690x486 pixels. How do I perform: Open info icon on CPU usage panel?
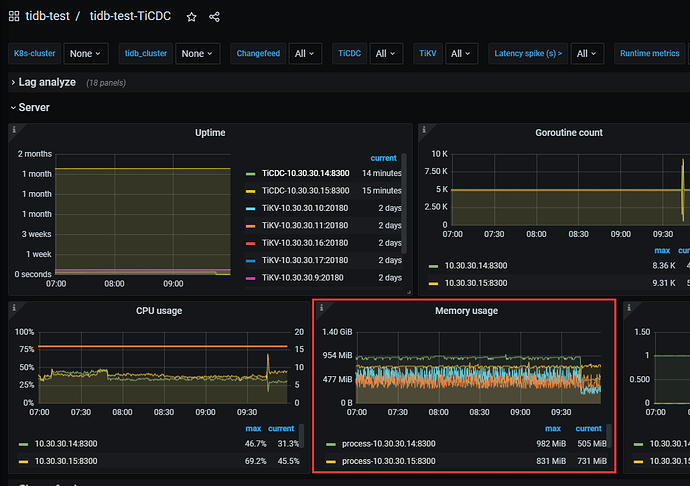(x=14, y=307)
